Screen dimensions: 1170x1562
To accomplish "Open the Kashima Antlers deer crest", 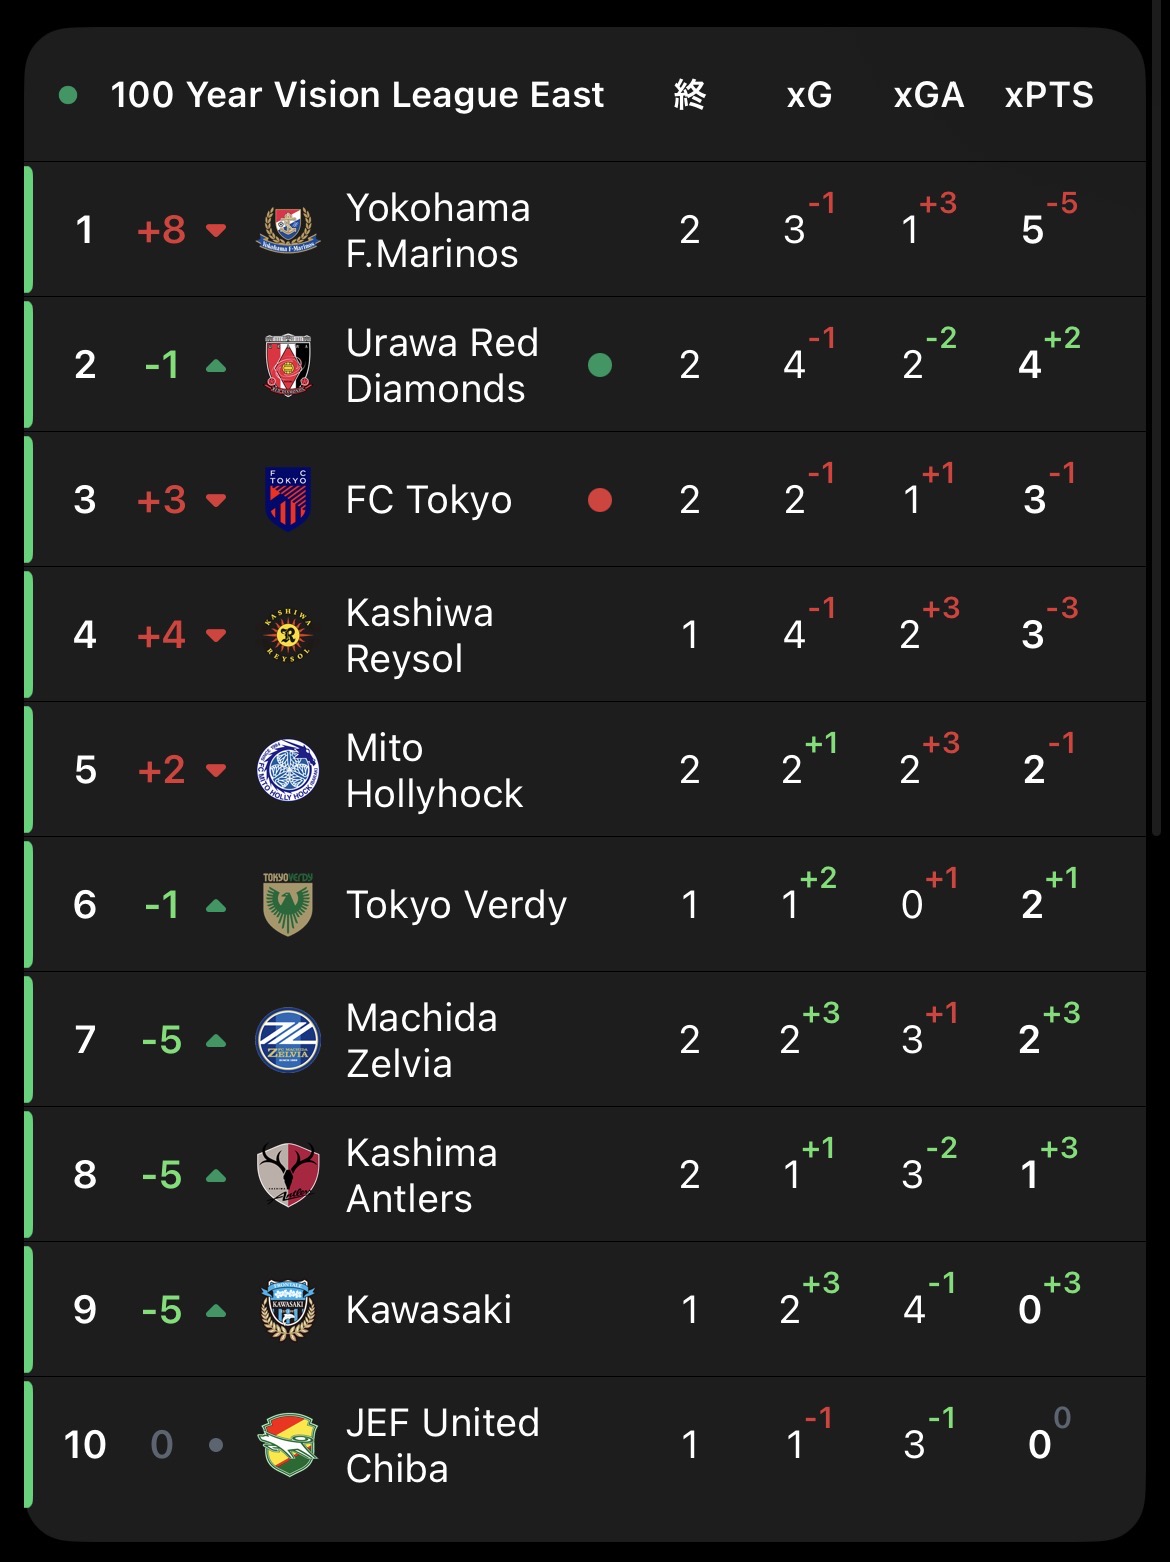I will pyautogui.click(x=288, y=1175).
